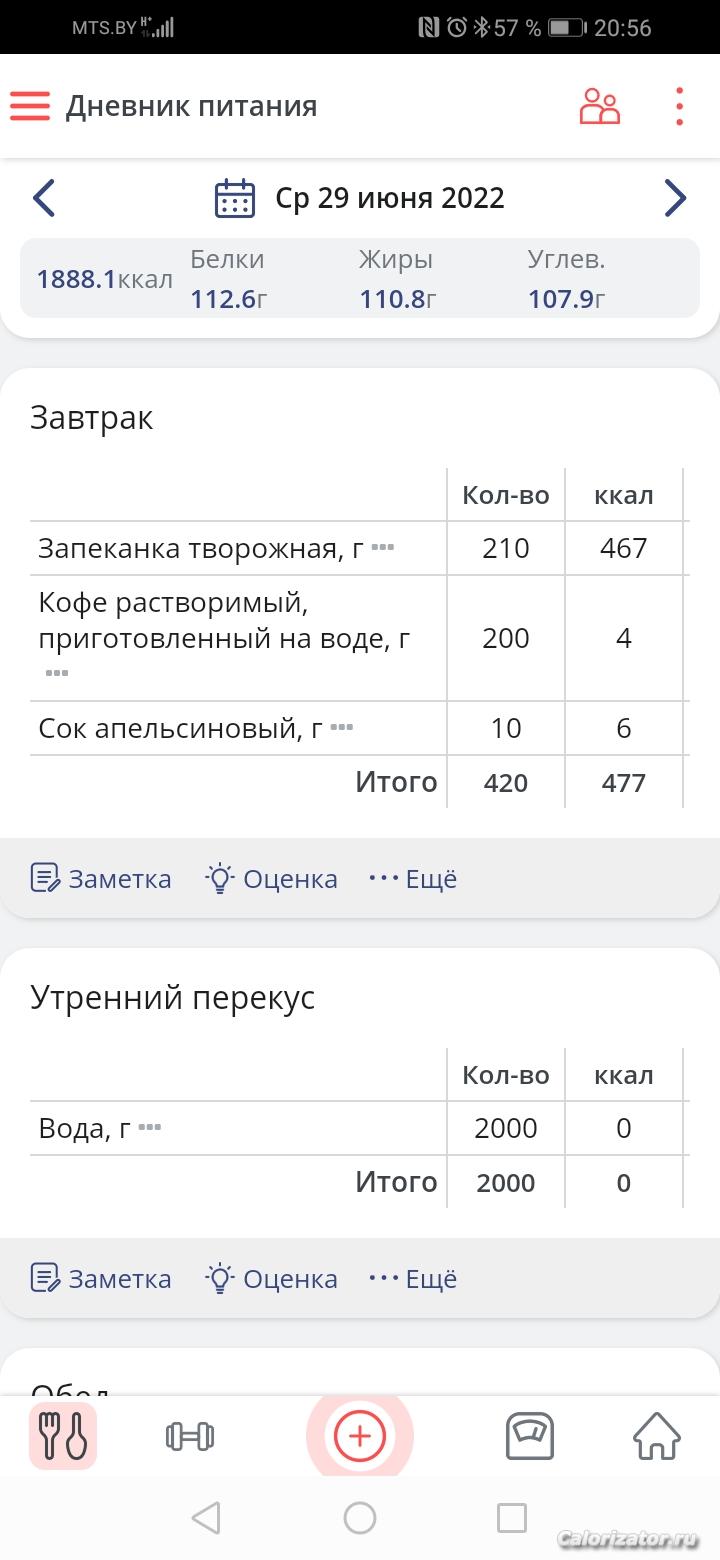Tap the red plus add button
The image size is (720, 1560).
click(x=359, y=1437)
